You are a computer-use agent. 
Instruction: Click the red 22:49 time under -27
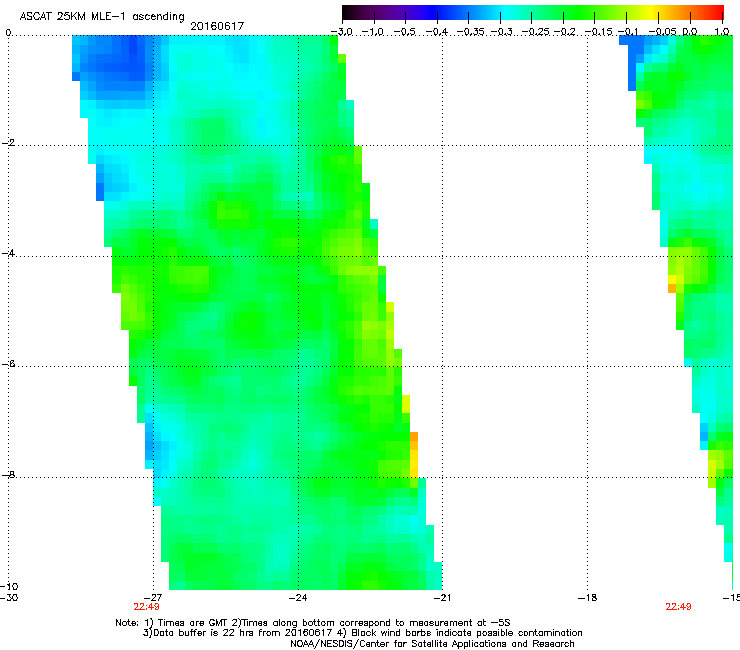click(x=146, y=607)
